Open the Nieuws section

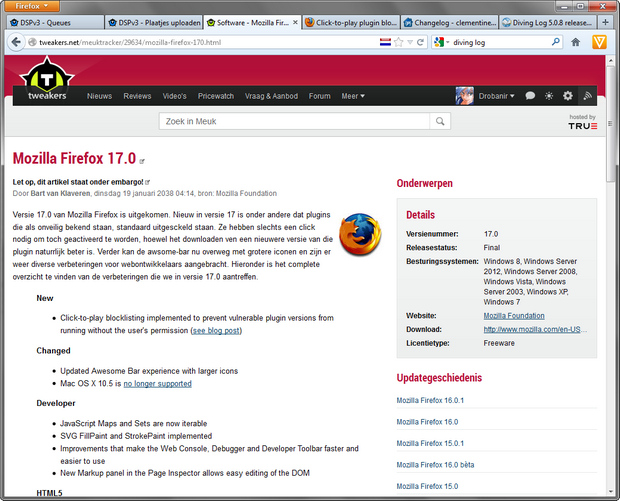[x=99, y=96]
